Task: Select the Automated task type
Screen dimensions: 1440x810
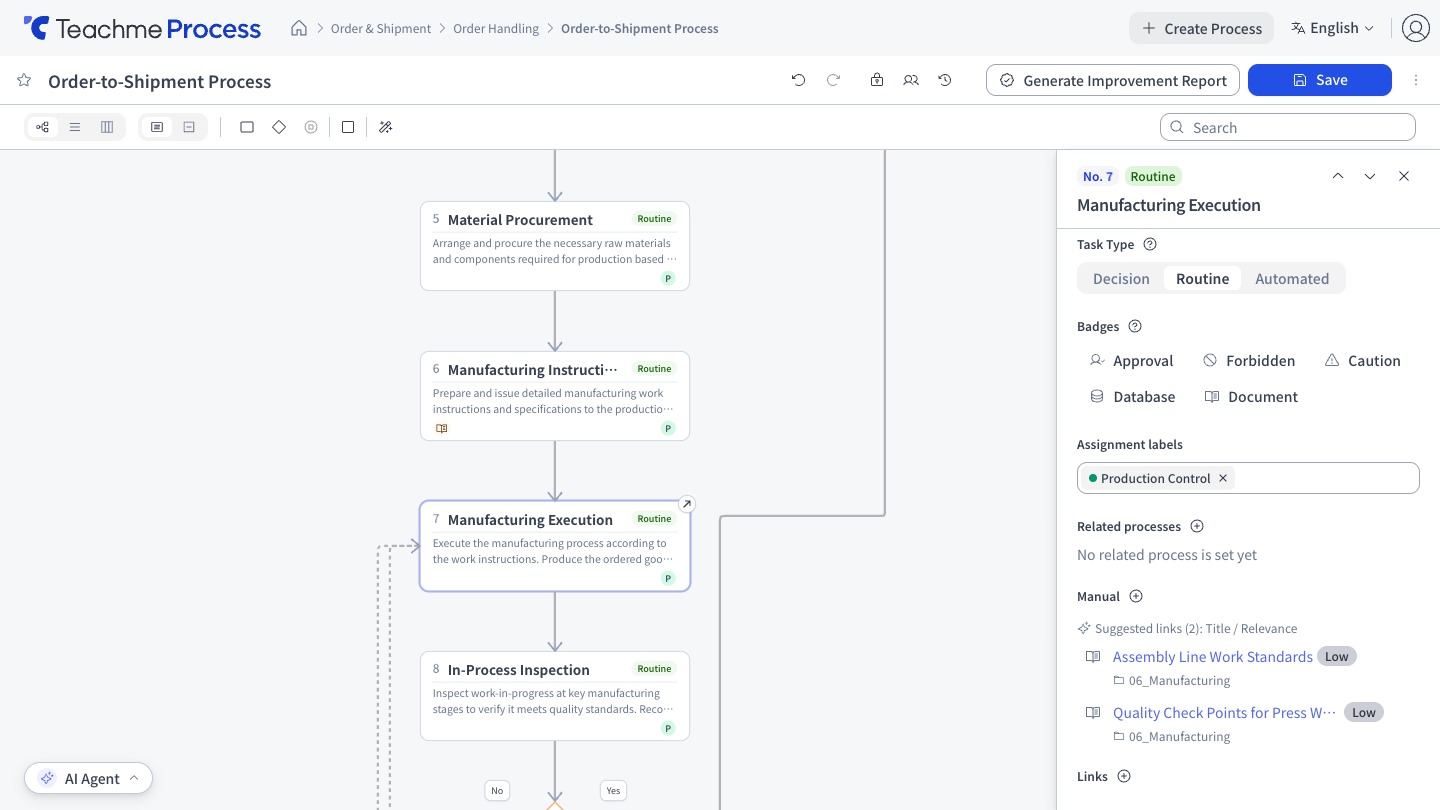Action: click(1292, 278)
